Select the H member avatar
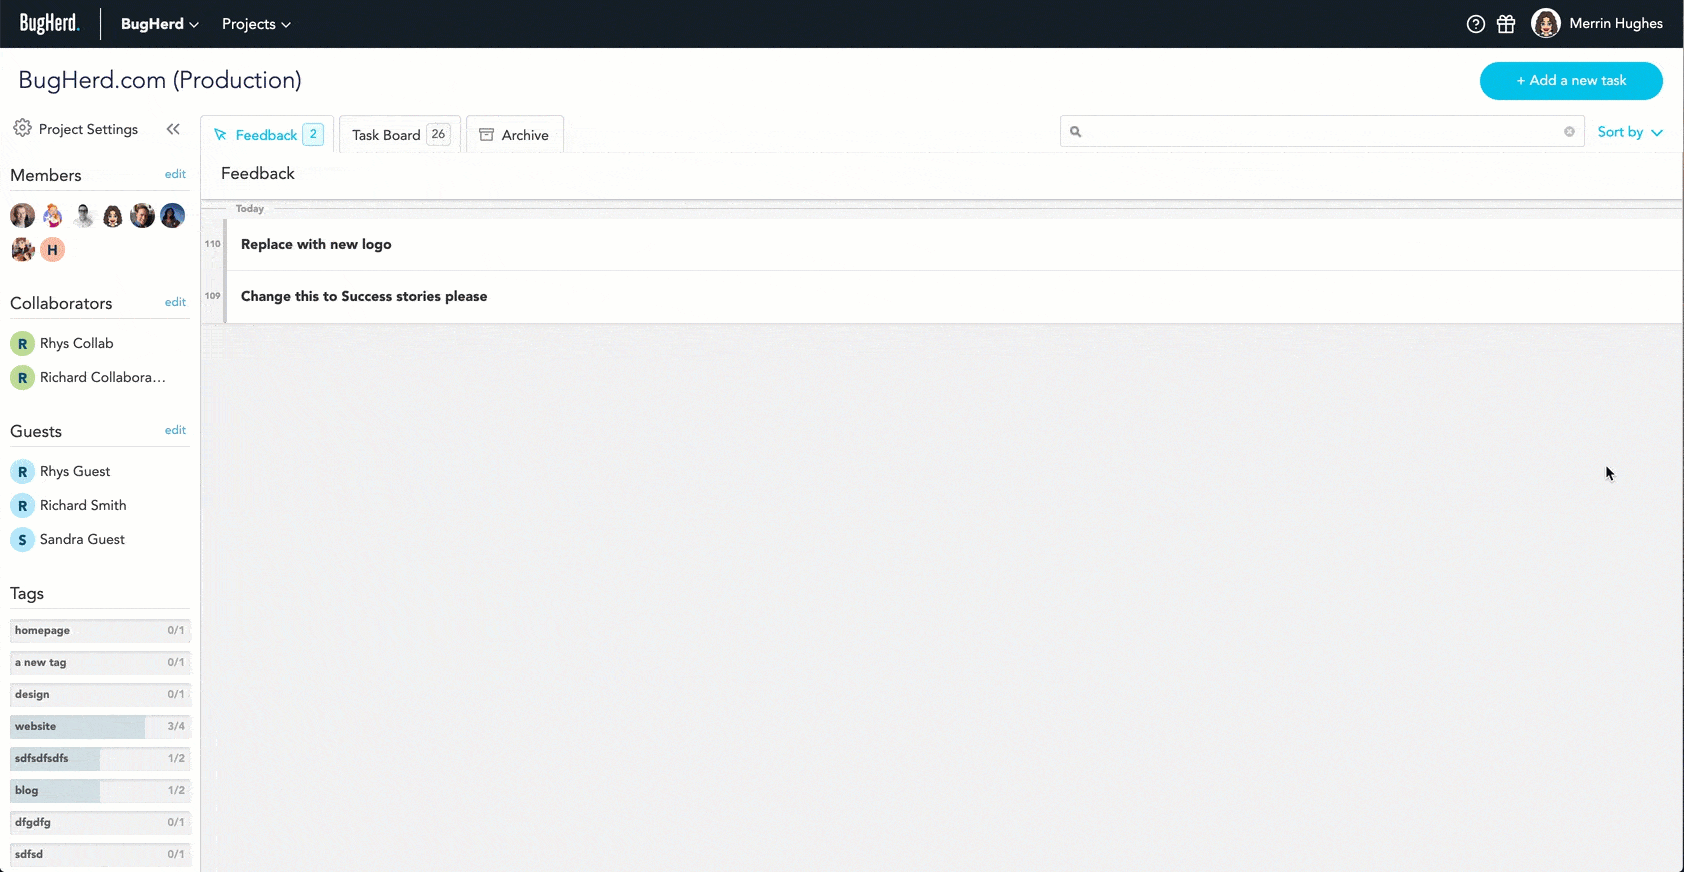 point(53,249)
